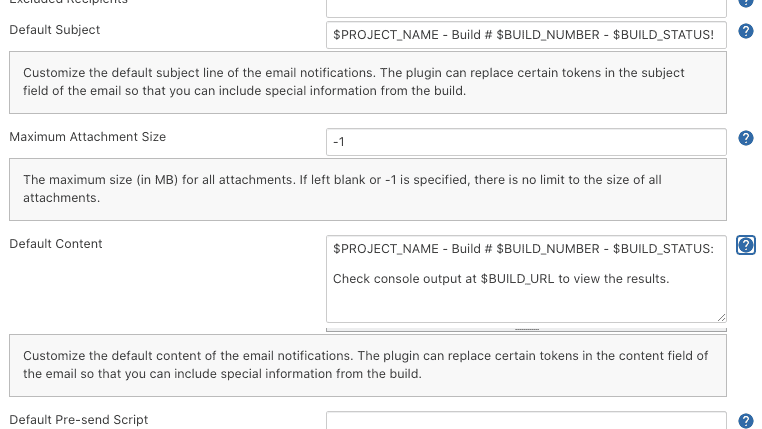Screen dimensions: 762x429
Task: Focus the Default Subject text field
Action: tap(525, 34)
